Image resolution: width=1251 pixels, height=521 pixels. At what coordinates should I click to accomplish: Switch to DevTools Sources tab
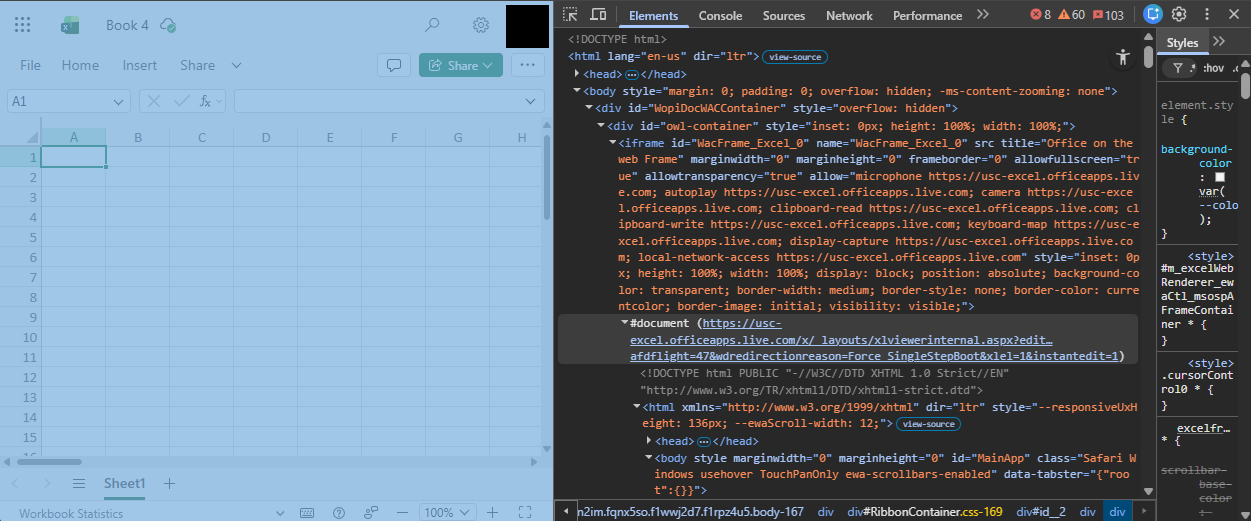[784, 15]
